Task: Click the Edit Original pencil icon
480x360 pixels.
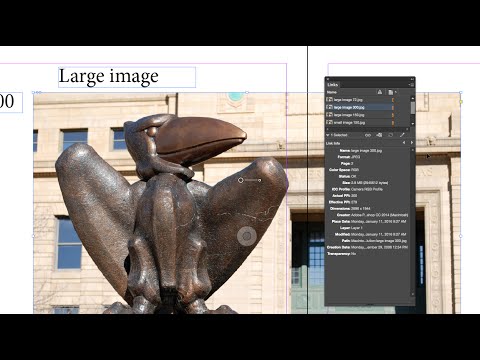Action: point(402,135)
